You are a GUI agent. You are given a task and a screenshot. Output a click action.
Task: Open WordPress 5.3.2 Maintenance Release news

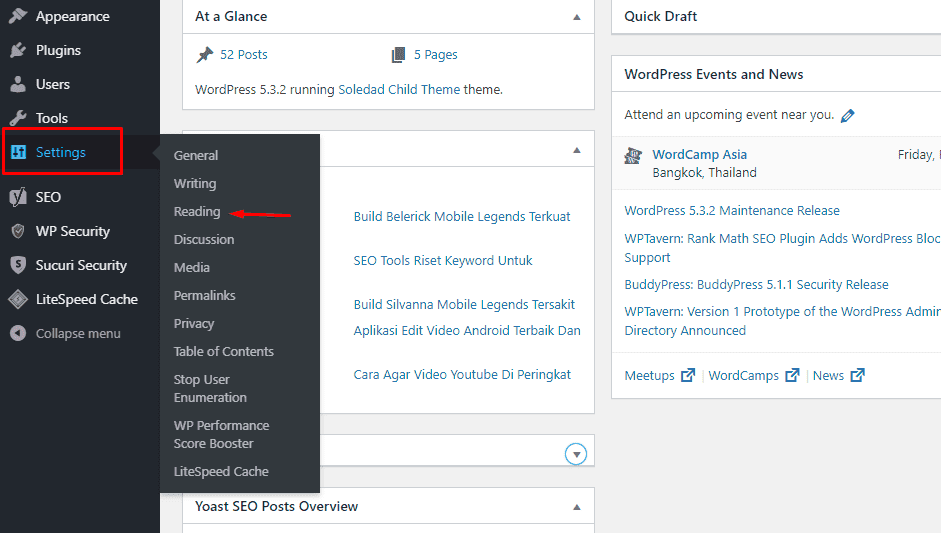tap(732, 211)
